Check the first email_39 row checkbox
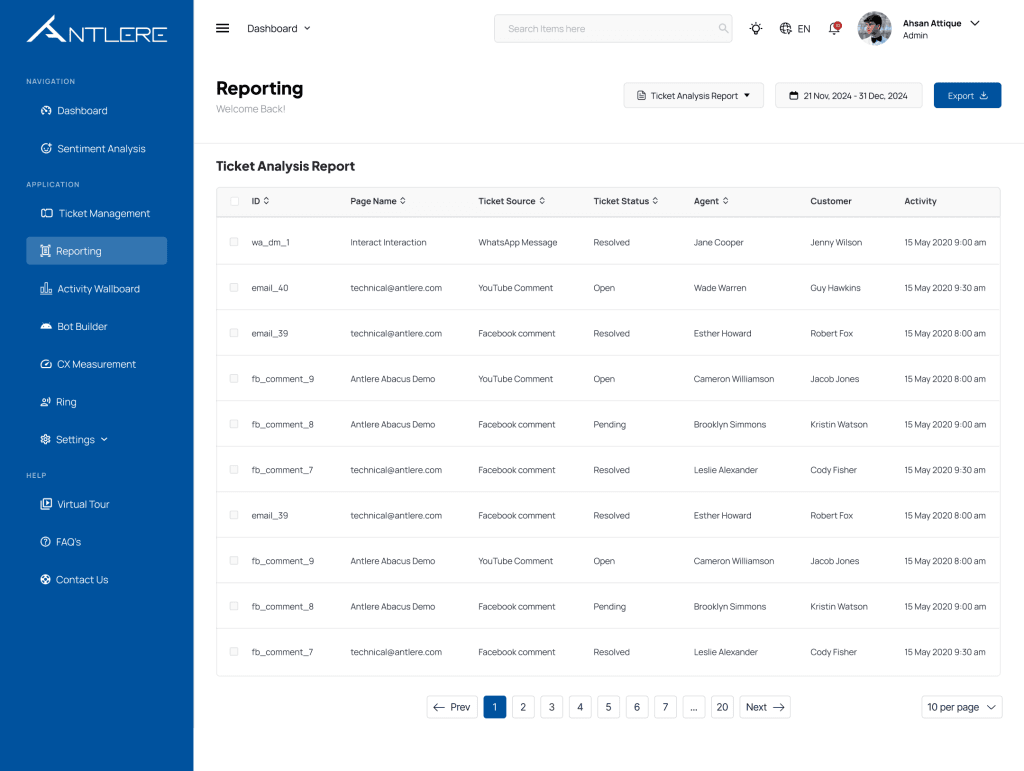 pos(234,333)
